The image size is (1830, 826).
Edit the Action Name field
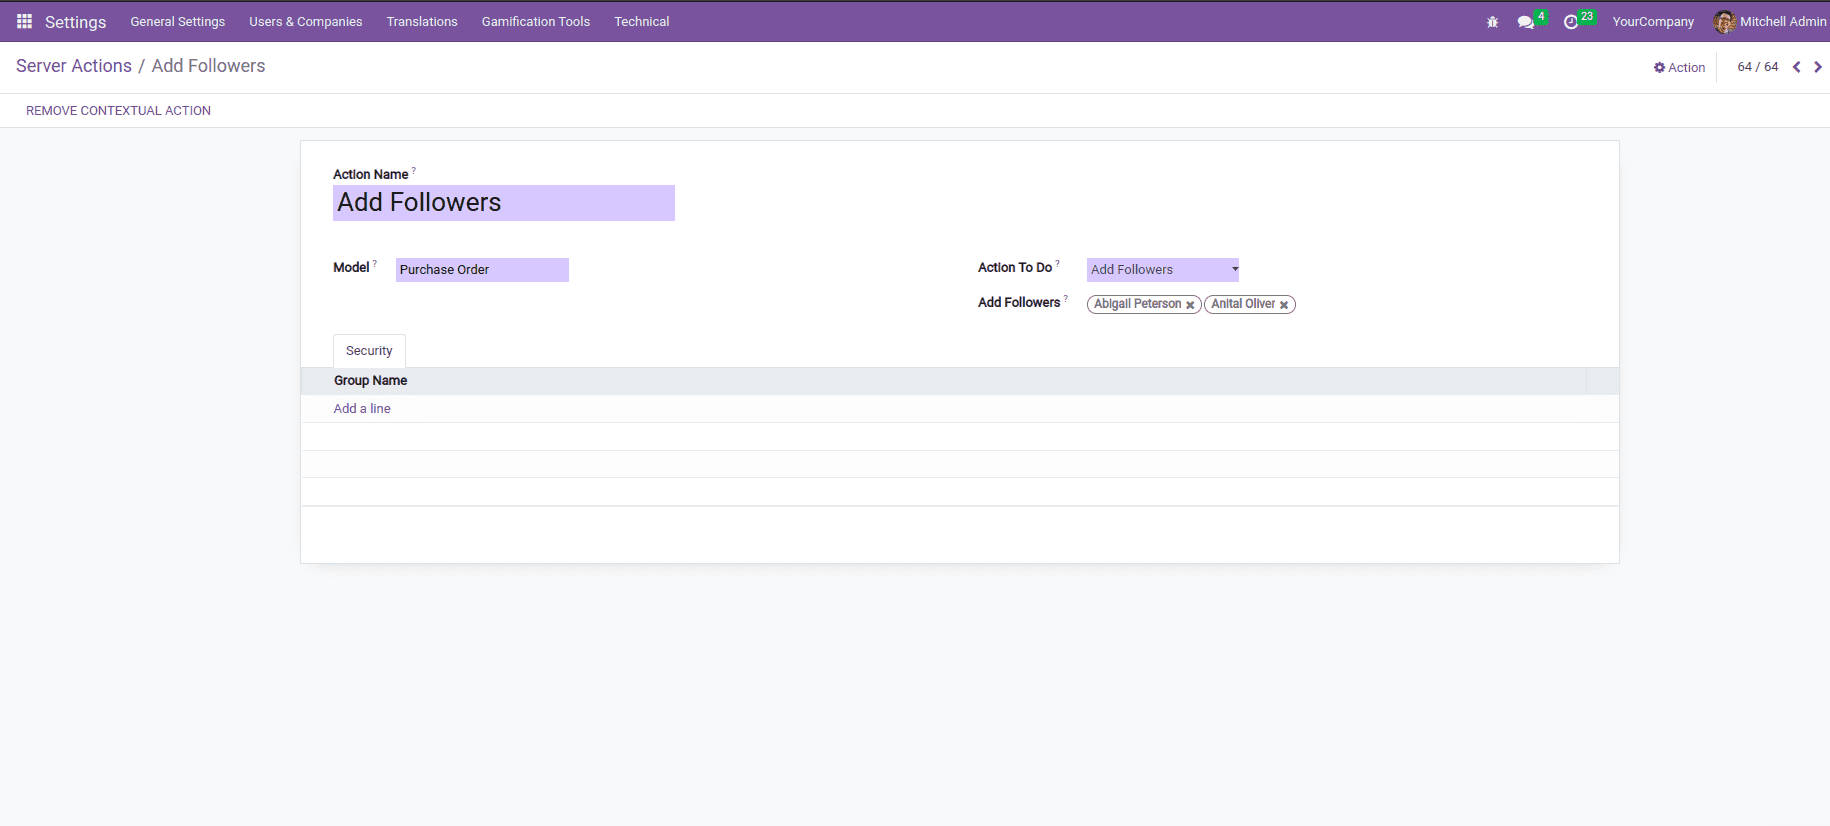pos(504,203)
